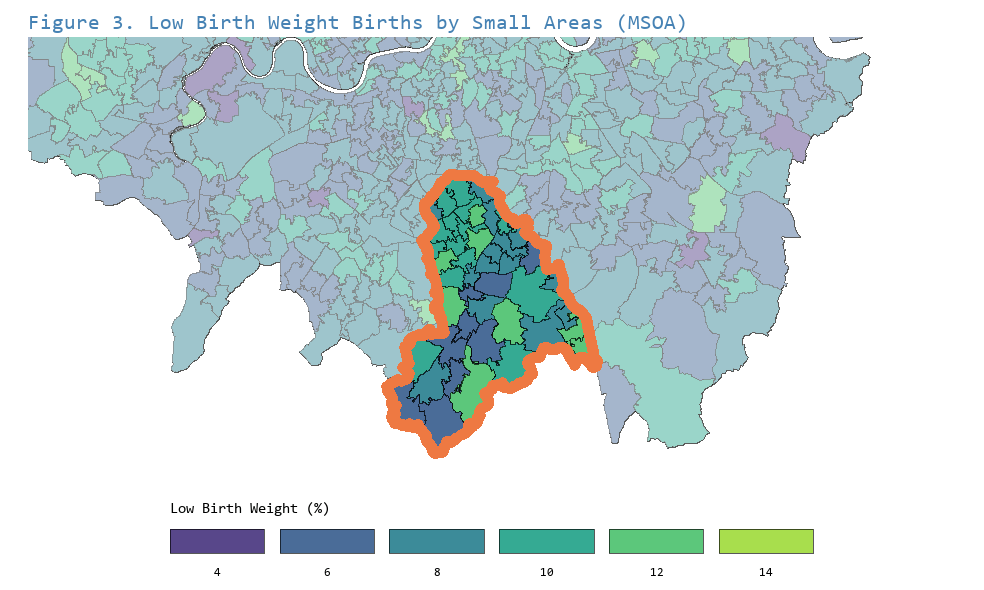Viewport: 984px width, 590px height.
Task: Click the purple legend swatch for 4
Action: (x=217, y=541)
